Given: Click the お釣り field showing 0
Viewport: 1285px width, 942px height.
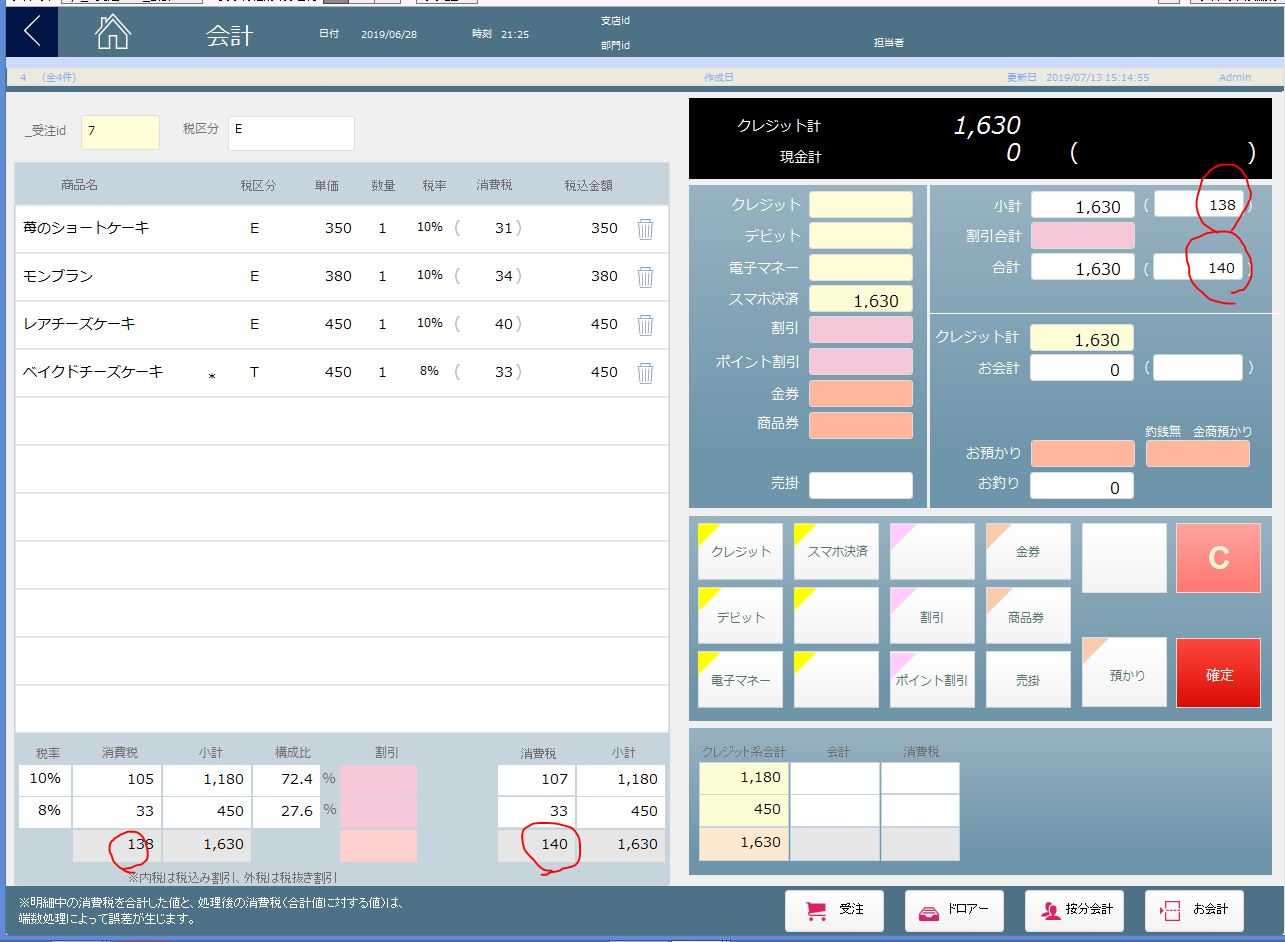Looking at the screenshot, I should click(1083, 486).
